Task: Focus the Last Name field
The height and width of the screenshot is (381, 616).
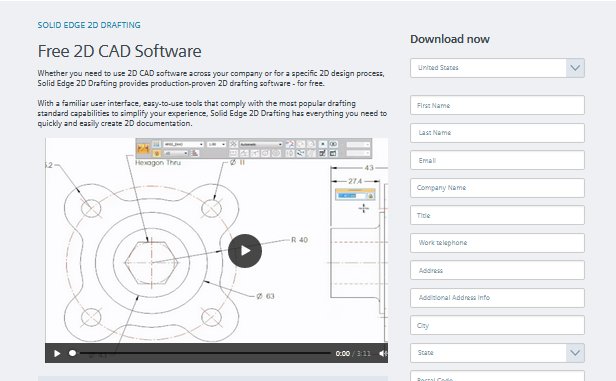Action: (x=497, y=133)
